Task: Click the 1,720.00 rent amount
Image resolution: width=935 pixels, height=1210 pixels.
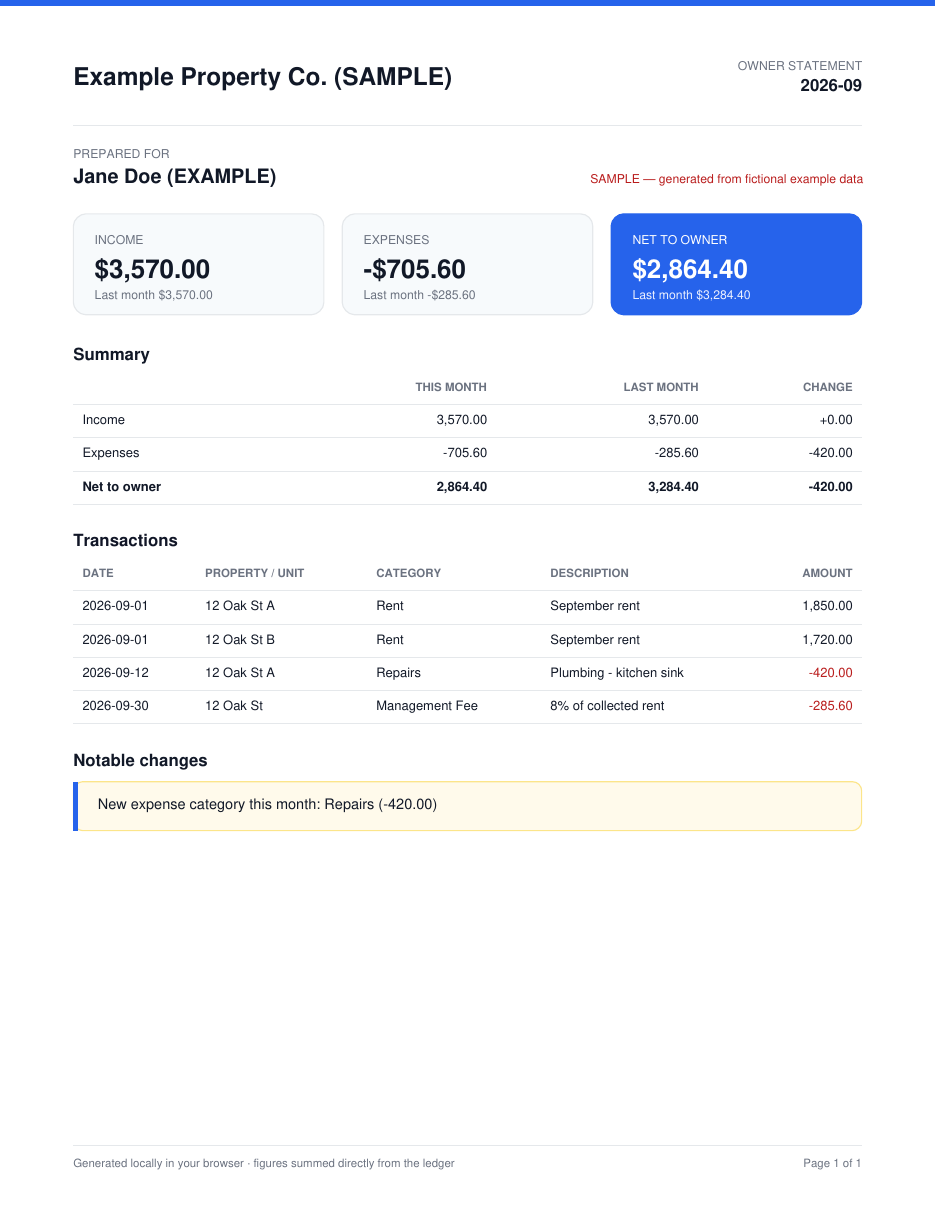Action: [827, 640]
